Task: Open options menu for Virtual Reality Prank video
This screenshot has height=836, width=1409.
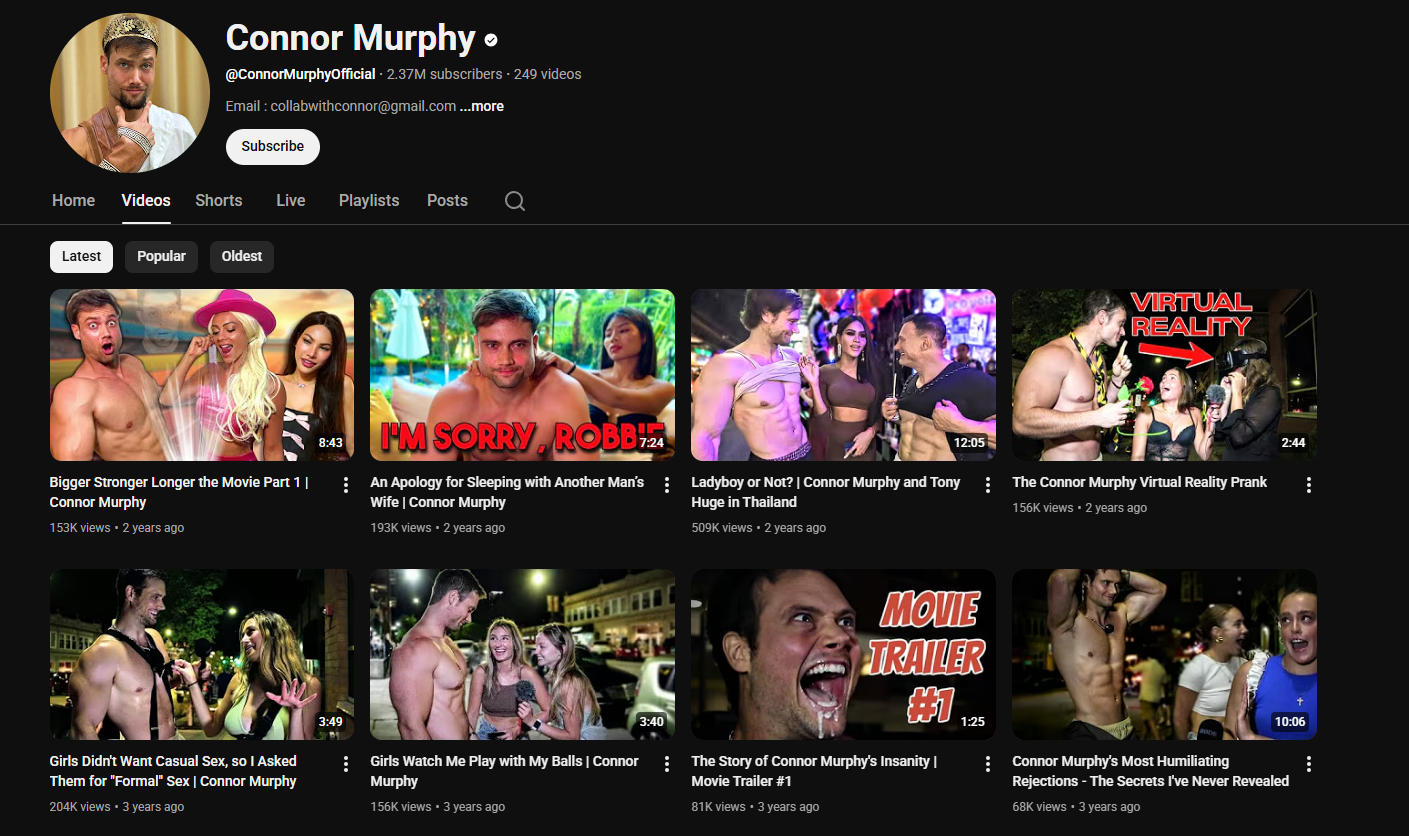Action: (1308, 485)
